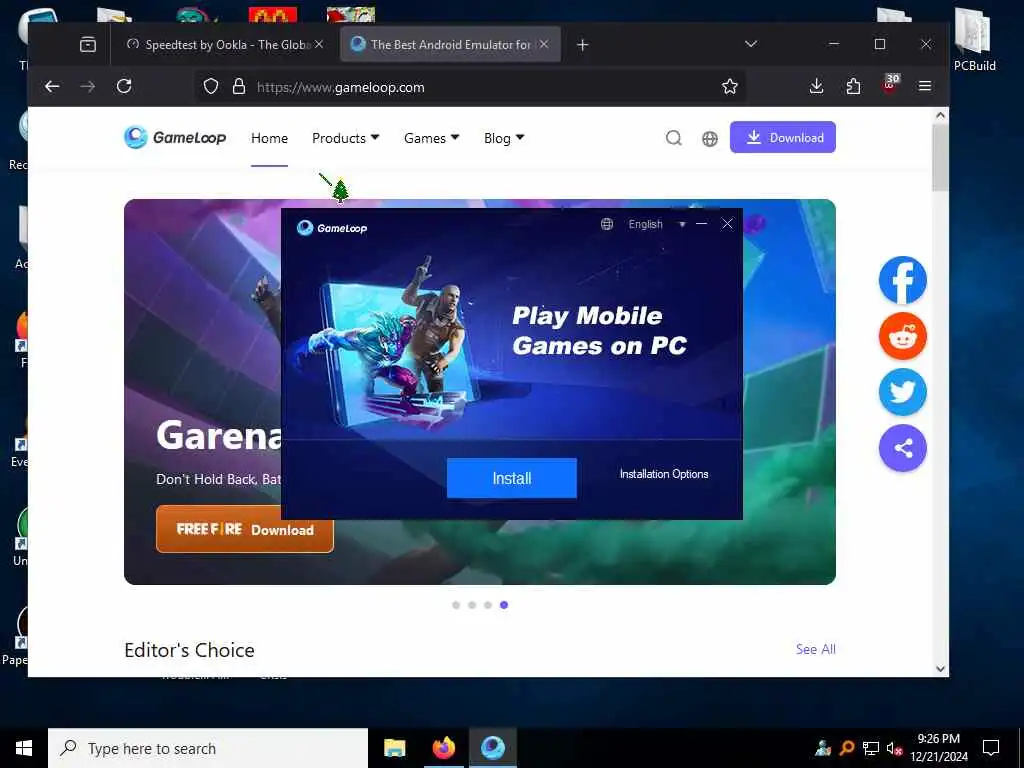Click the network tray icon
Screen dimensions: 1024x768
pyautogui.click(x=870, y=748)
